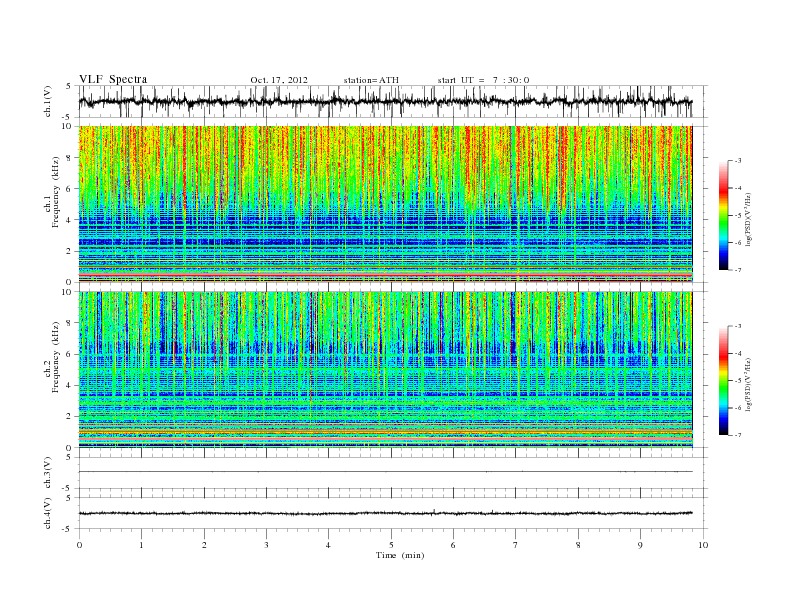Click the "ch.1(V)" axis label
This screenshot has width=792, height=612.
click(x=48, y=101)
